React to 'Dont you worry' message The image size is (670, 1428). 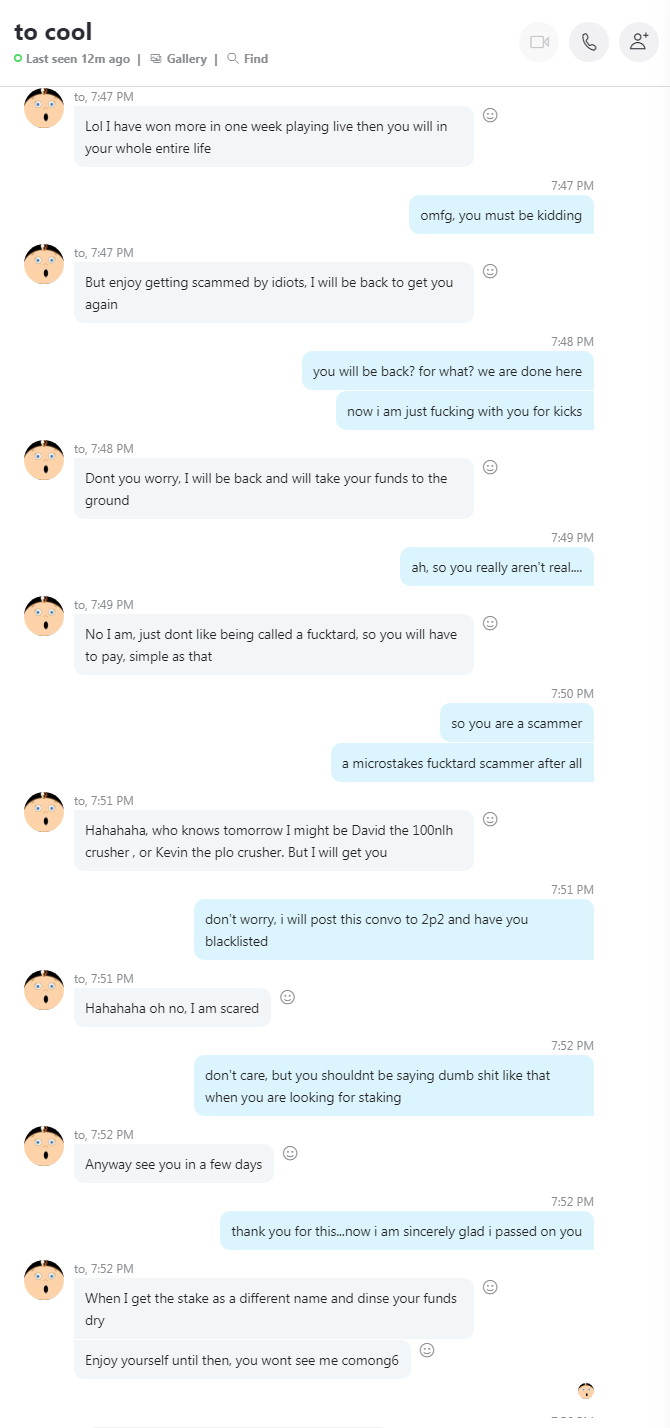[490, 467]
